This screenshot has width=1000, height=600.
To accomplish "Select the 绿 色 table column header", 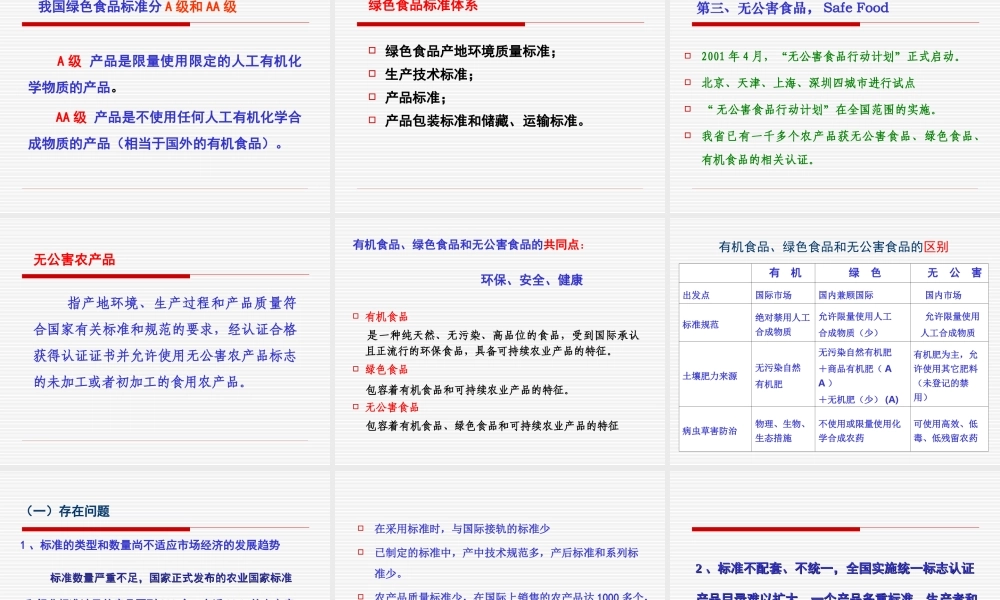I will 863,272.
